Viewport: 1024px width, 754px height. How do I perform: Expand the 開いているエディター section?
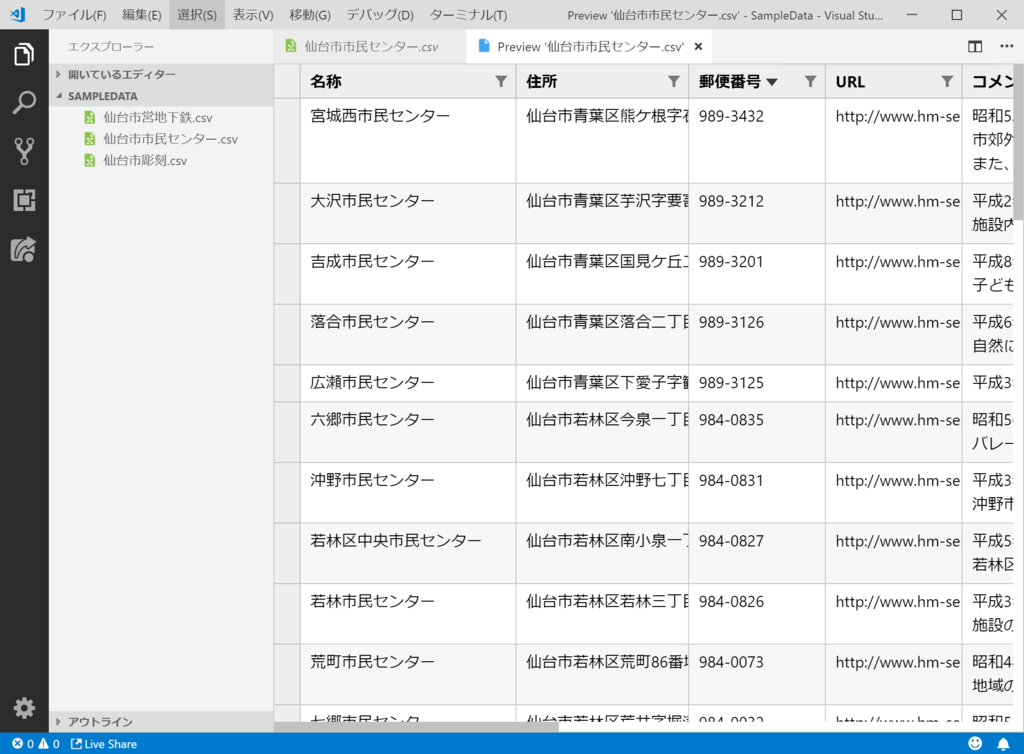pyautogui.click(x=161, y=74)
